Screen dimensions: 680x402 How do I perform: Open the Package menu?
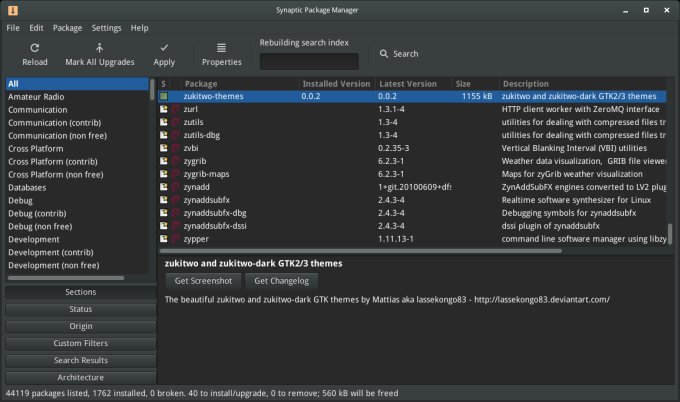coord(68,28)
